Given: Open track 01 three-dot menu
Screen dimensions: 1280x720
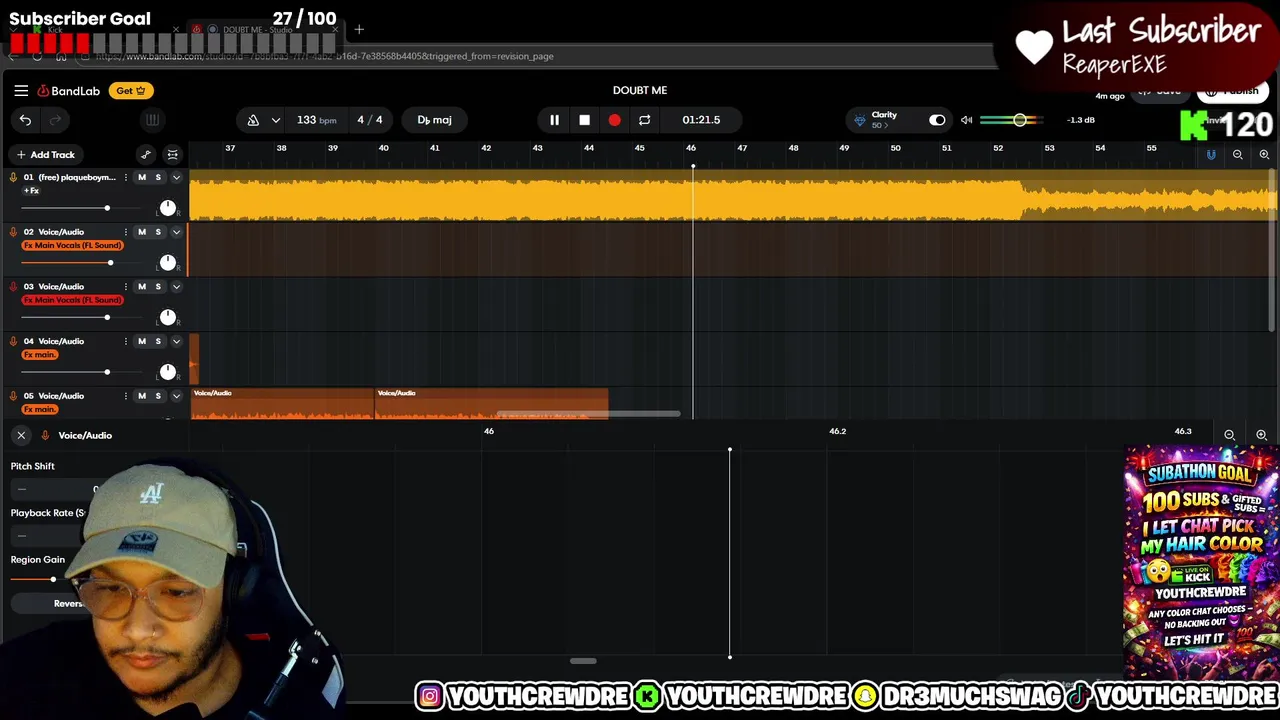Looking at the screenshot, I should click(125, 177).
